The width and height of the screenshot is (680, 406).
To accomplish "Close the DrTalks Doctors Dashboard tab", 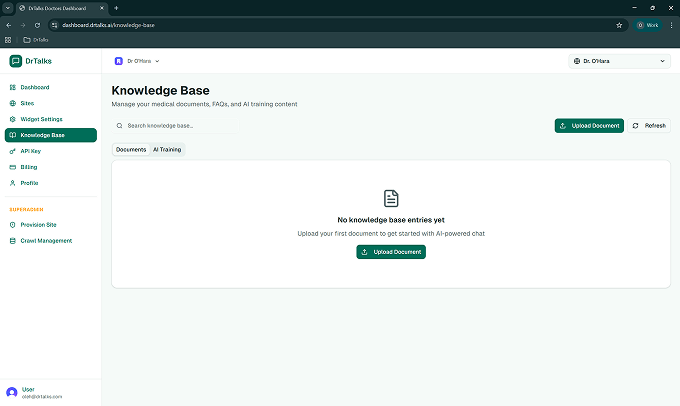I will coord(102,8).
